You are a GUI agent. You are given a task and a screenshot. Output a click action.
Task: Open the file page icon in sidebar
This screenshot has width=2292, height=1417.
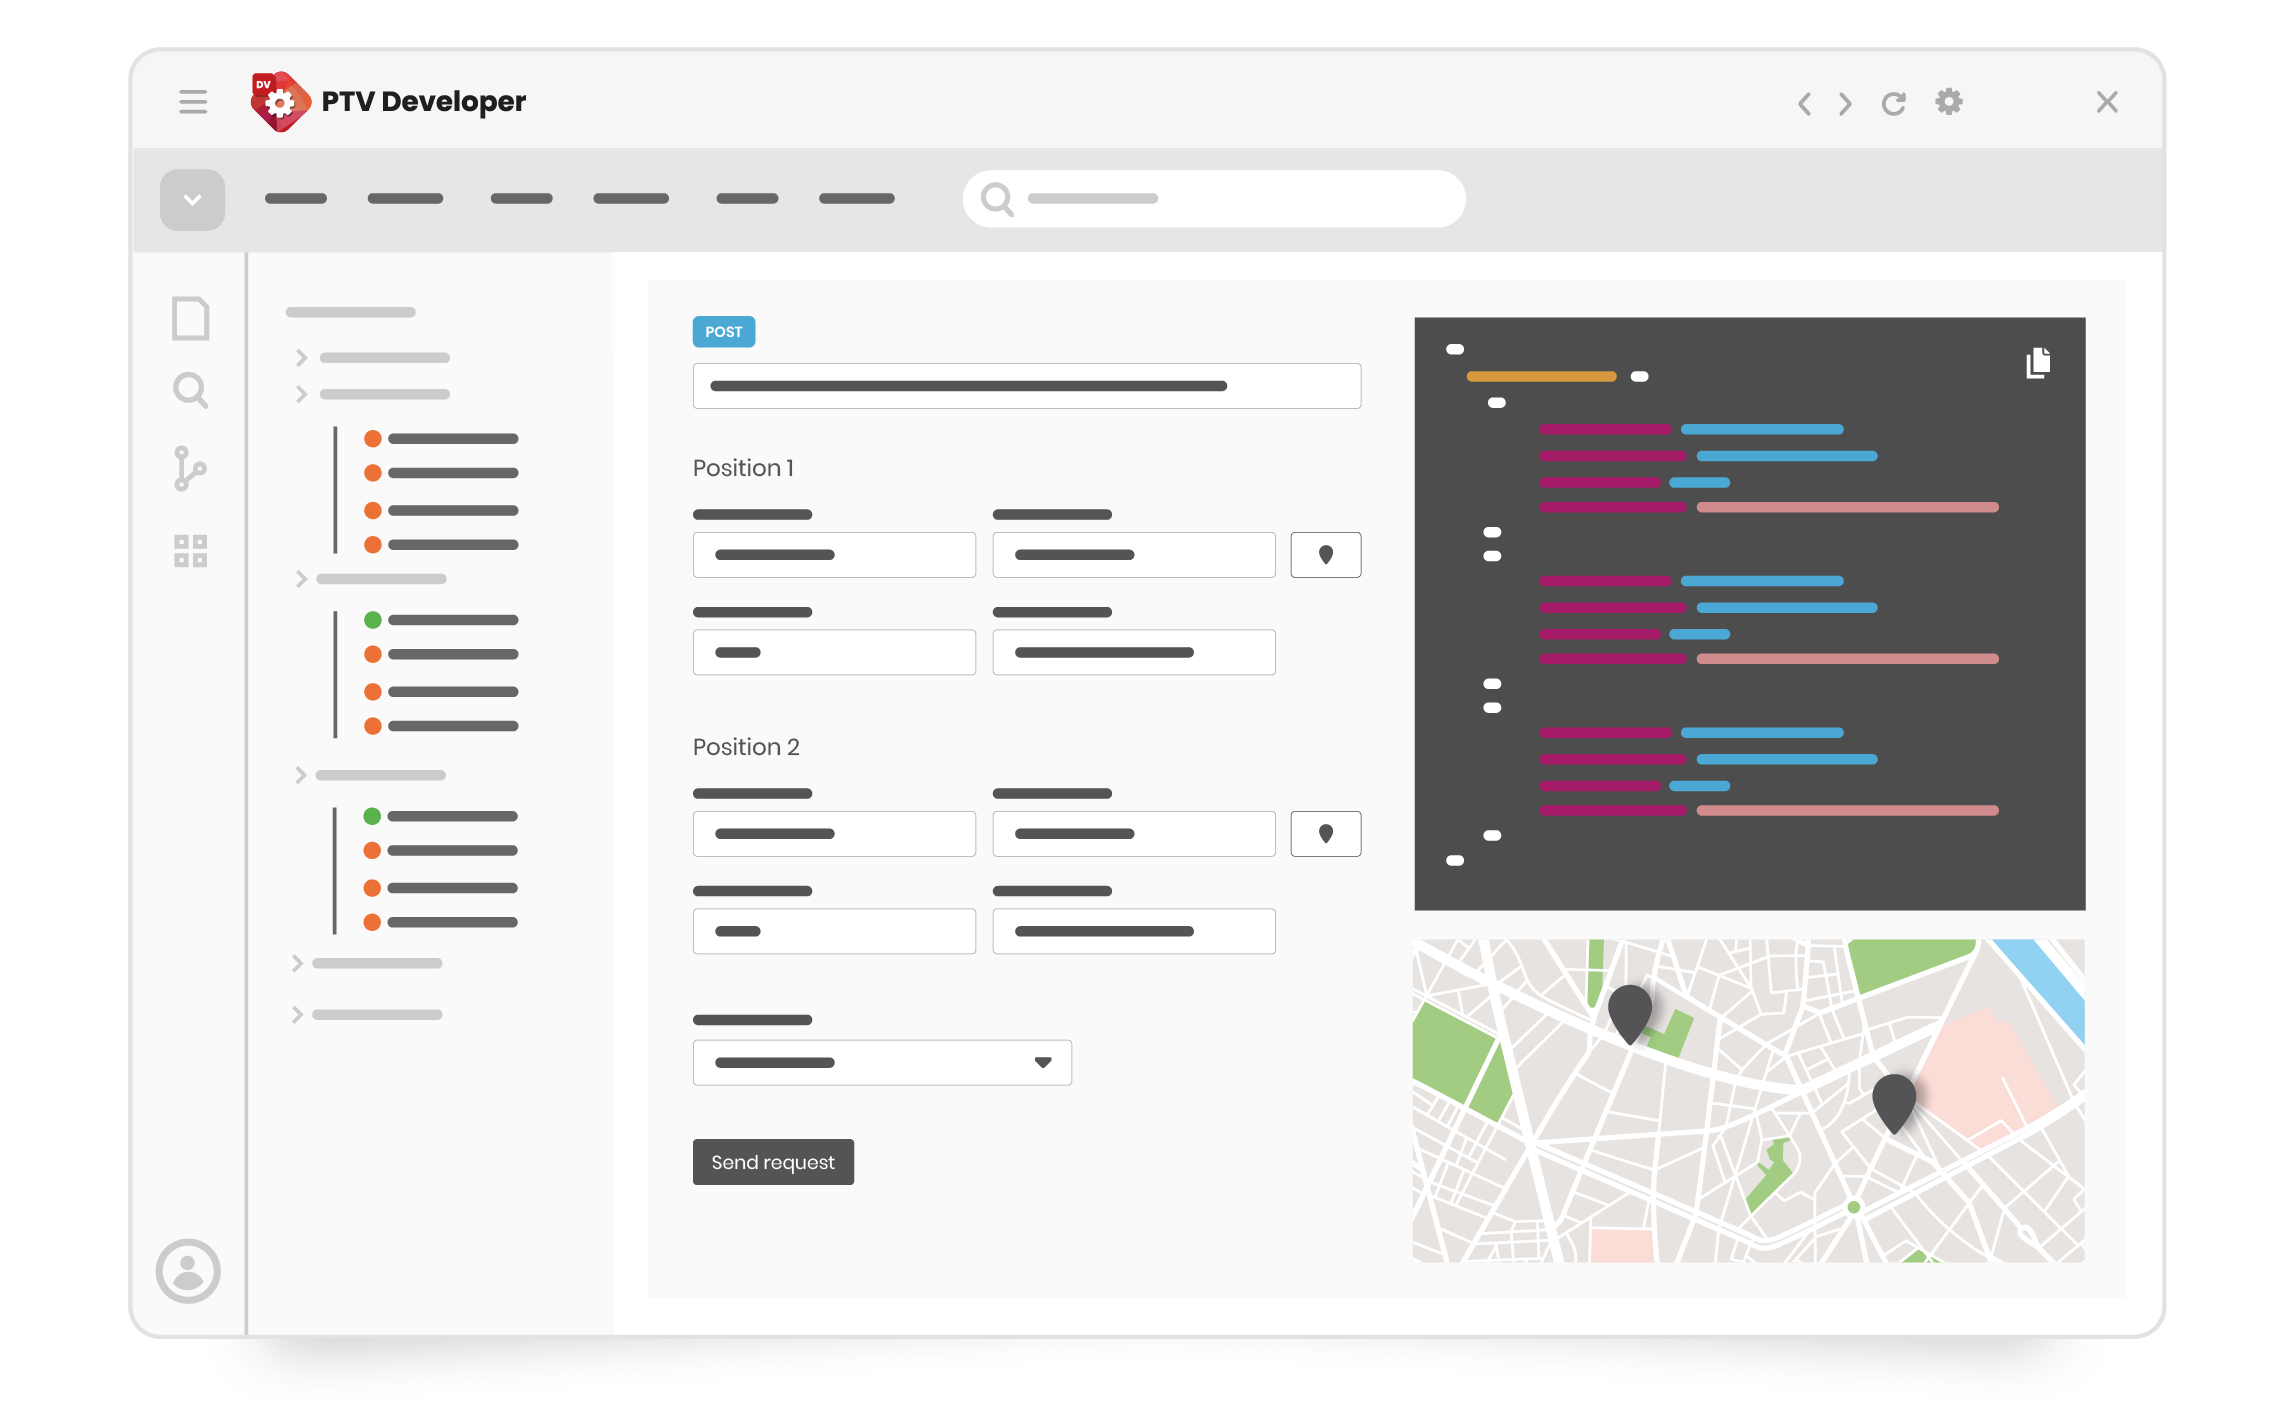click(190, 318)
